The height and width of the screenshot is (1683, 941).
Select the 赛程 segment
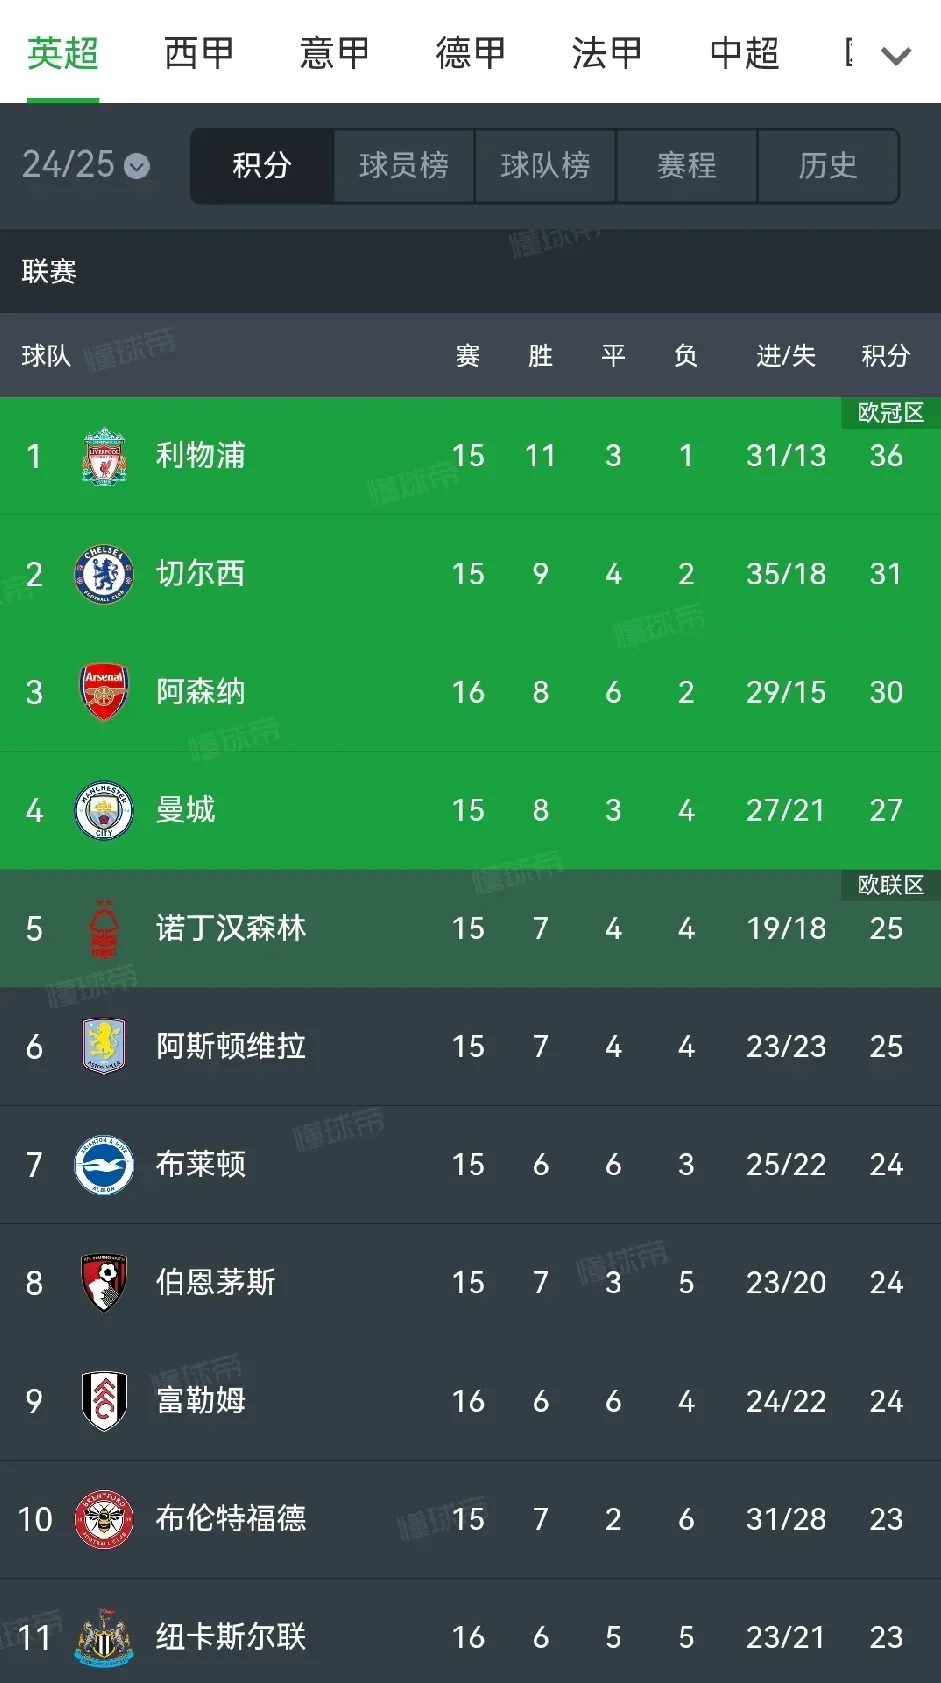click(687, 165)
